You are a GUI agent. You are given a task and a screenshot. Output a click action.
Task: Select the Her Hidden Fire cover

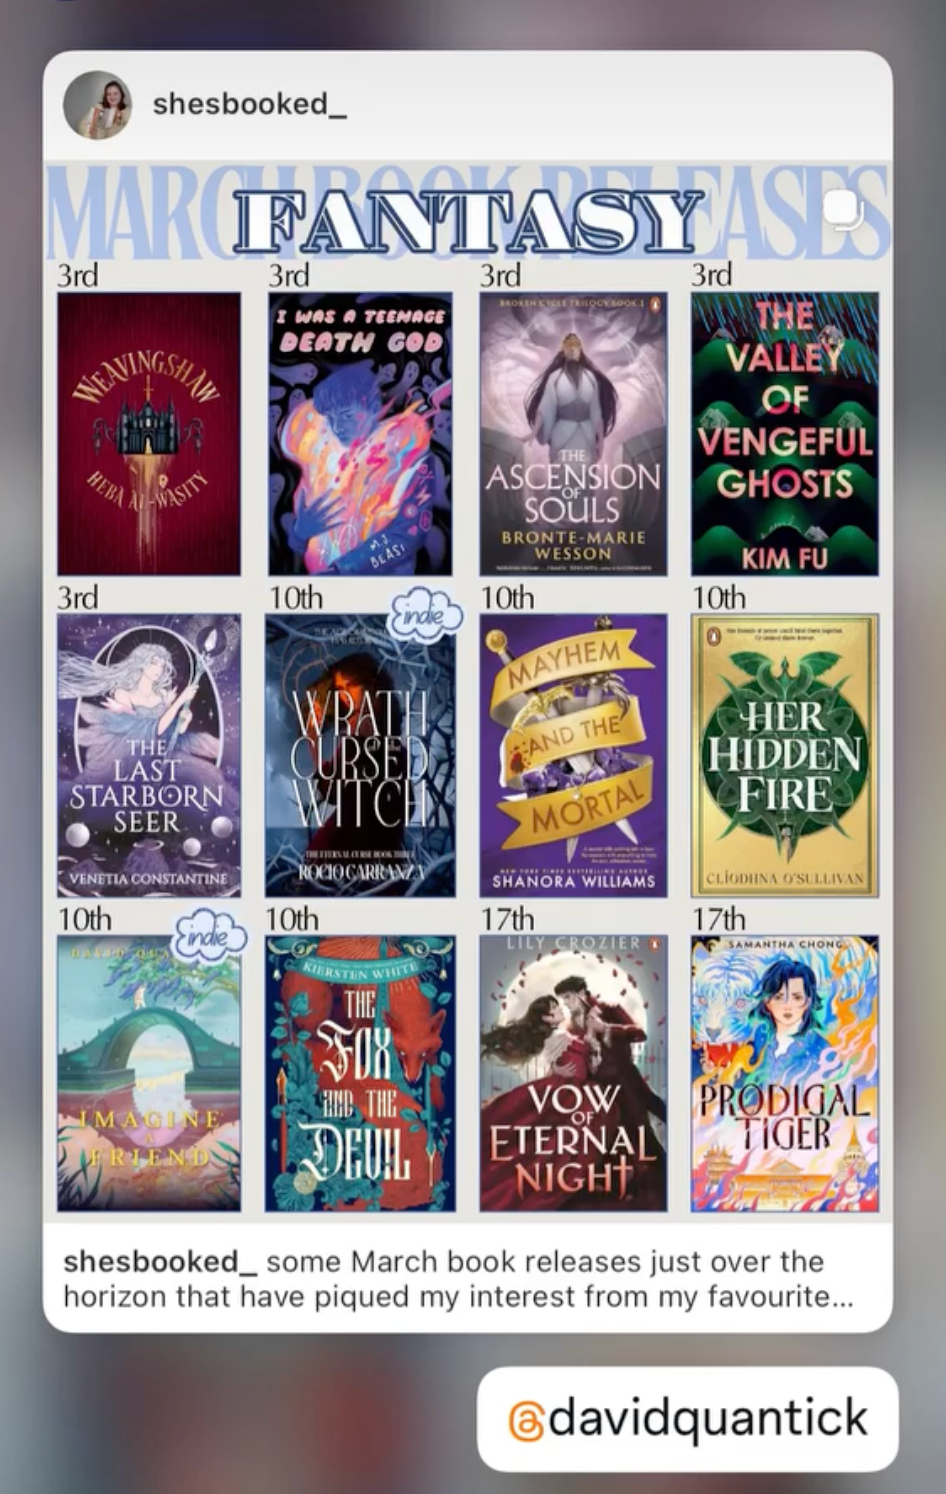click(785, 755)
